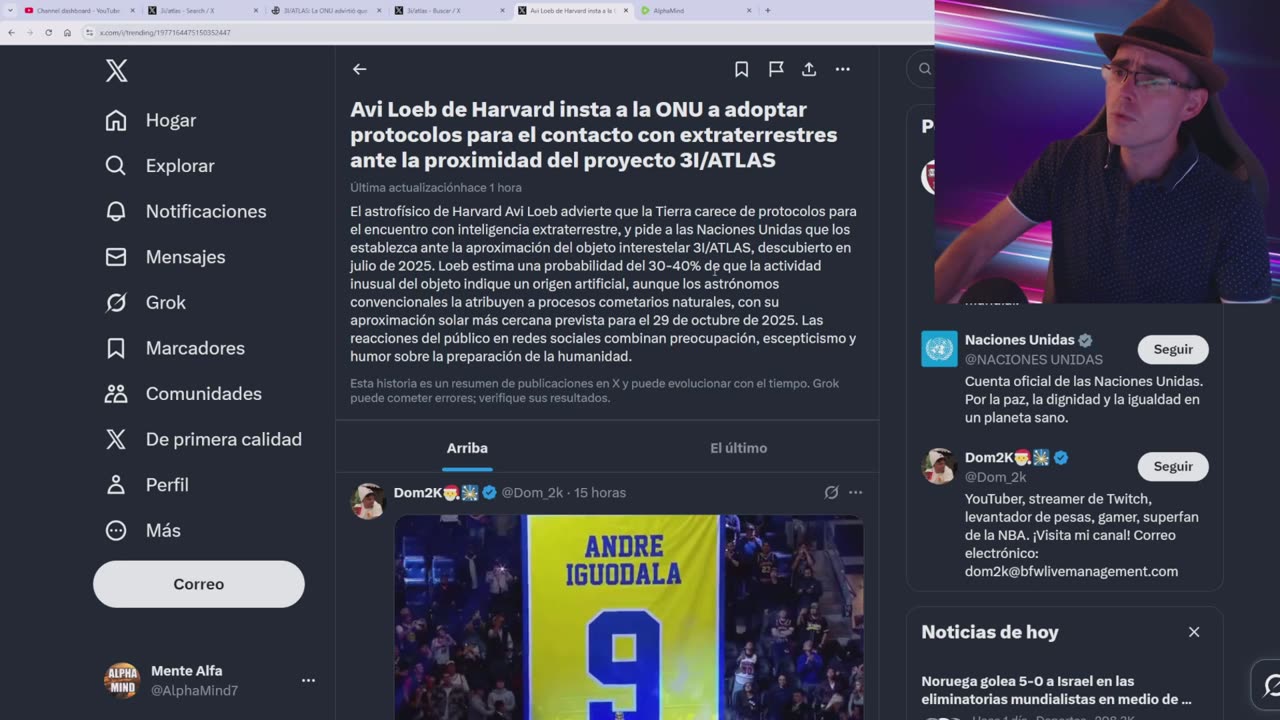The height and width of the screenshot is (720, 1280).
Task: Click the De primera calidad X icon
Action: click(x=116, y=439)
